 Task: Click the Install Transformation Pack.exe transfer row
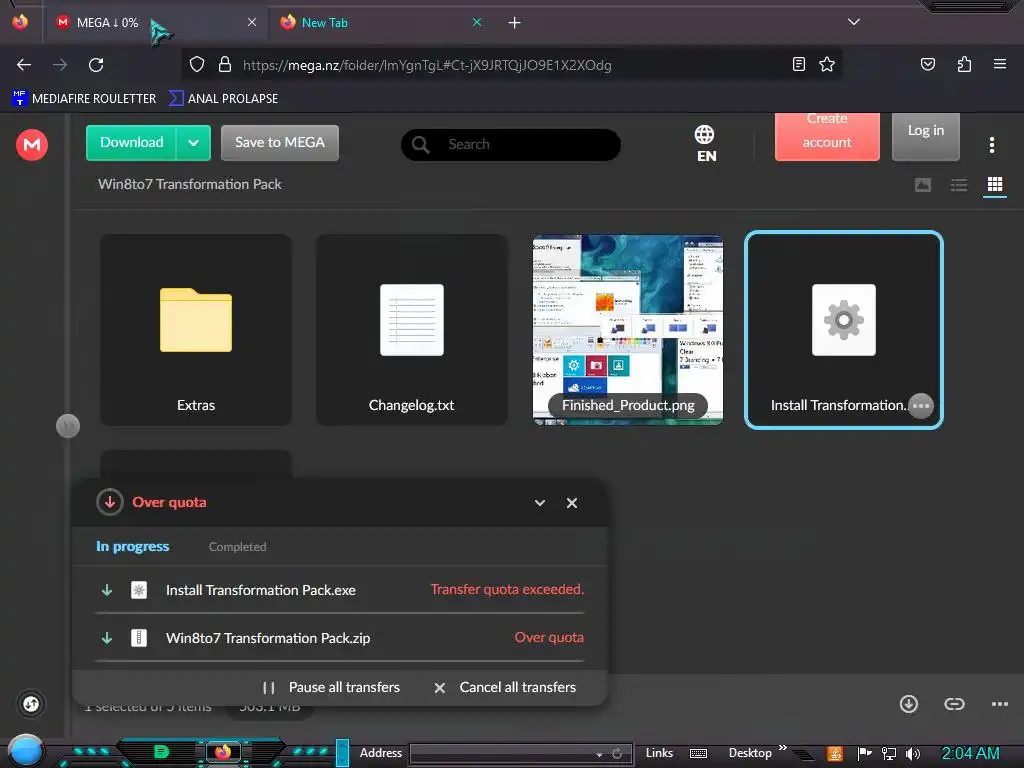point(339,590)
